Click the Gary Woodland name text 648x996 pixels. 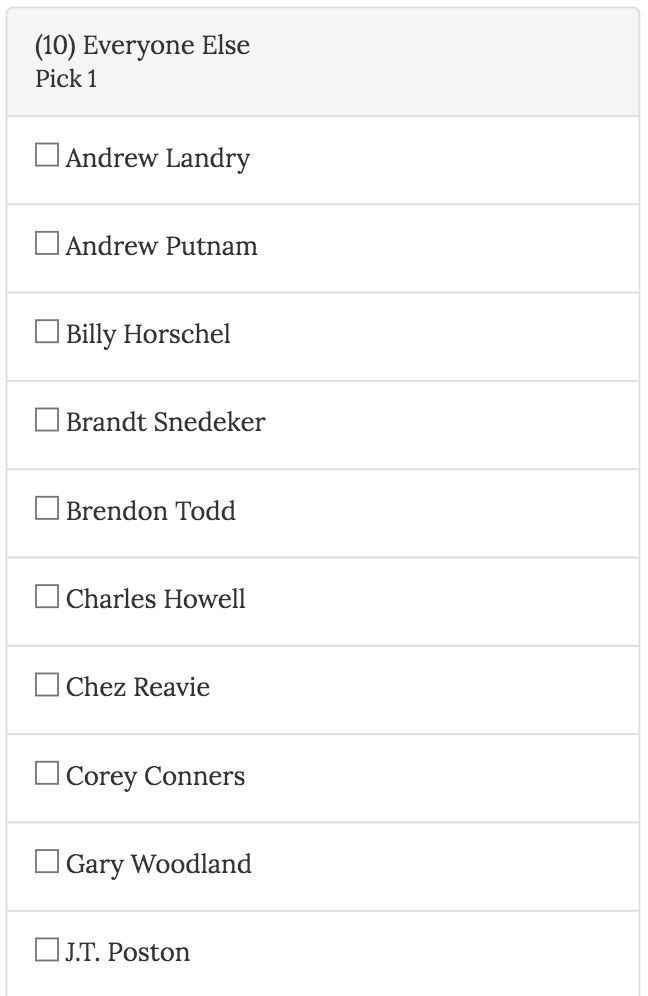pyautogui.click(x=159, y=864)
